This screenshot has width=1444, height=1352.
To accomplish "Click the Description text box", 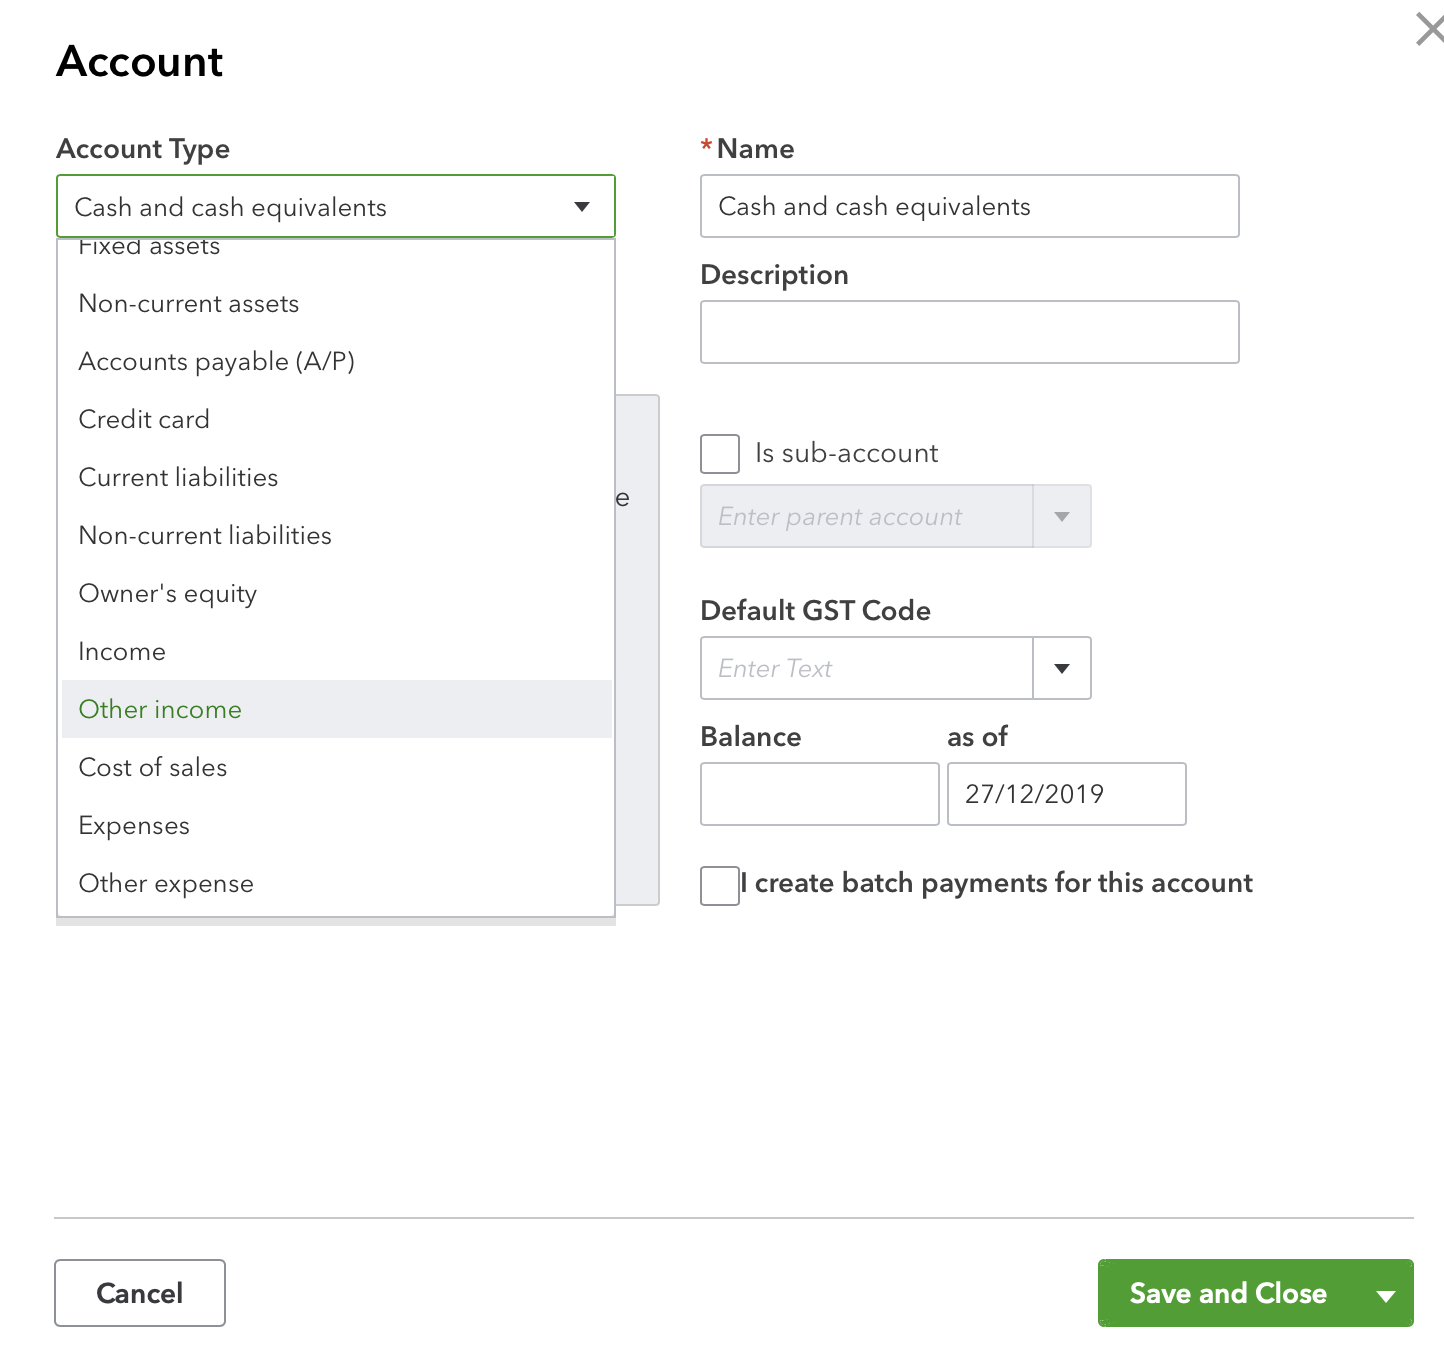I will pyautogui.click(x=969, y=331).
